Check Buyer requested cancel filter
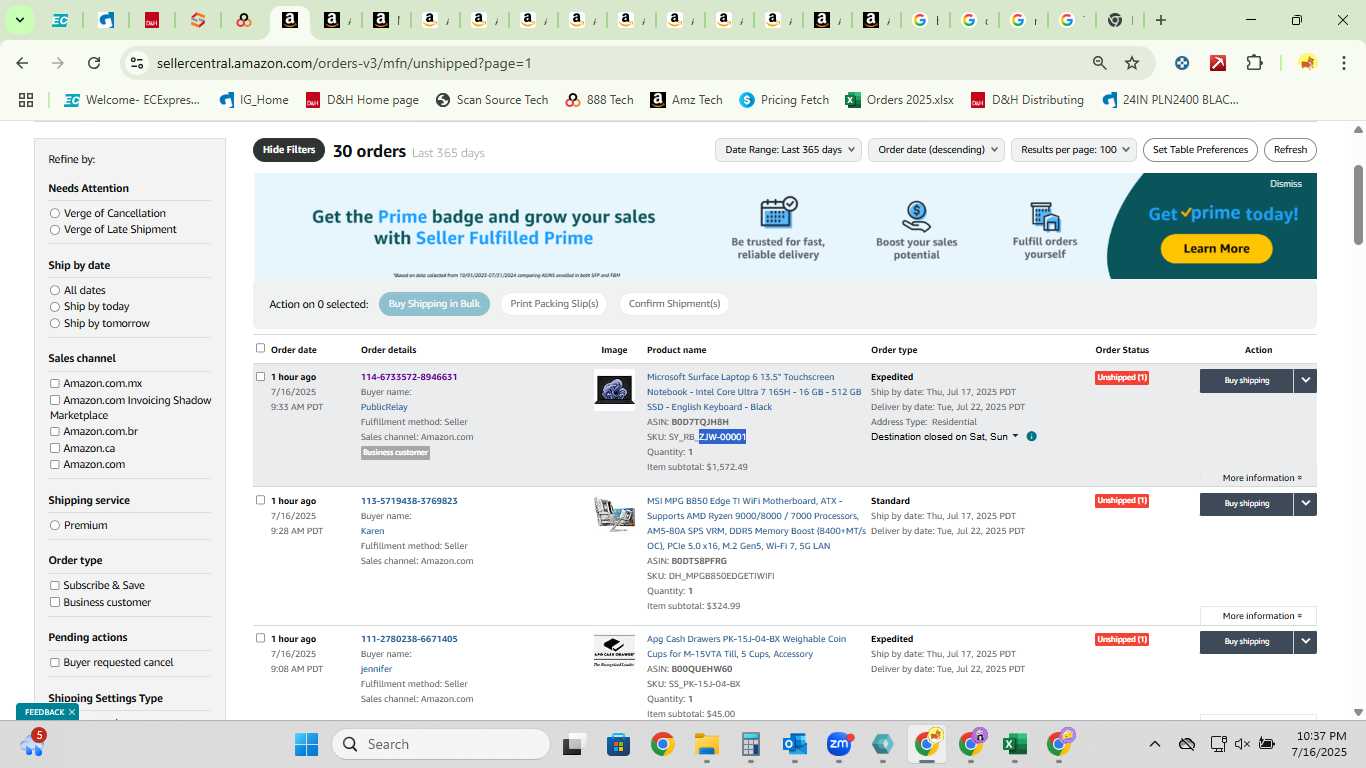The image size is (1366, 768). pos(55,662)
